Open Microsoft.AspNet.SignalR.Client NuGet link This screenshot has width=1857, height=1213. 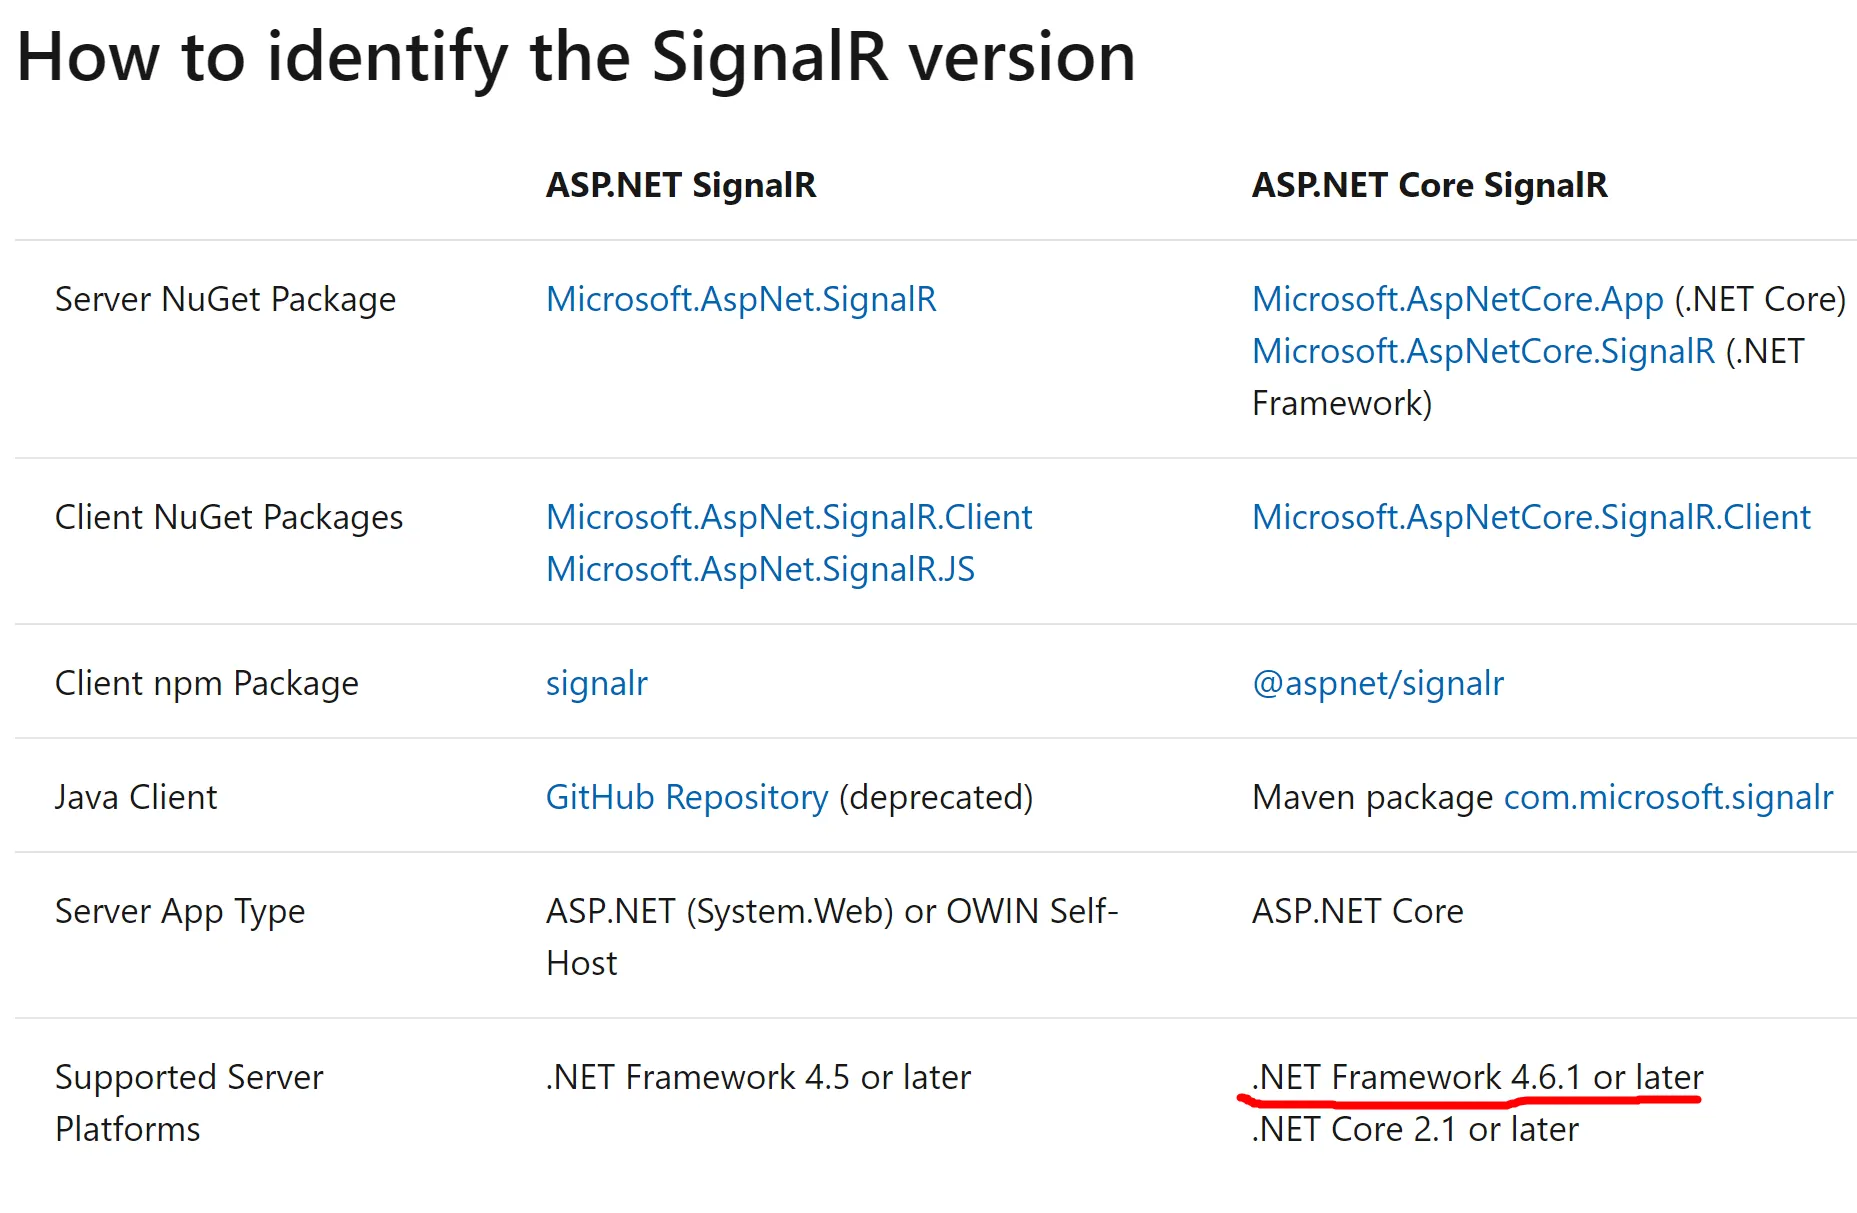pos(788,517)
